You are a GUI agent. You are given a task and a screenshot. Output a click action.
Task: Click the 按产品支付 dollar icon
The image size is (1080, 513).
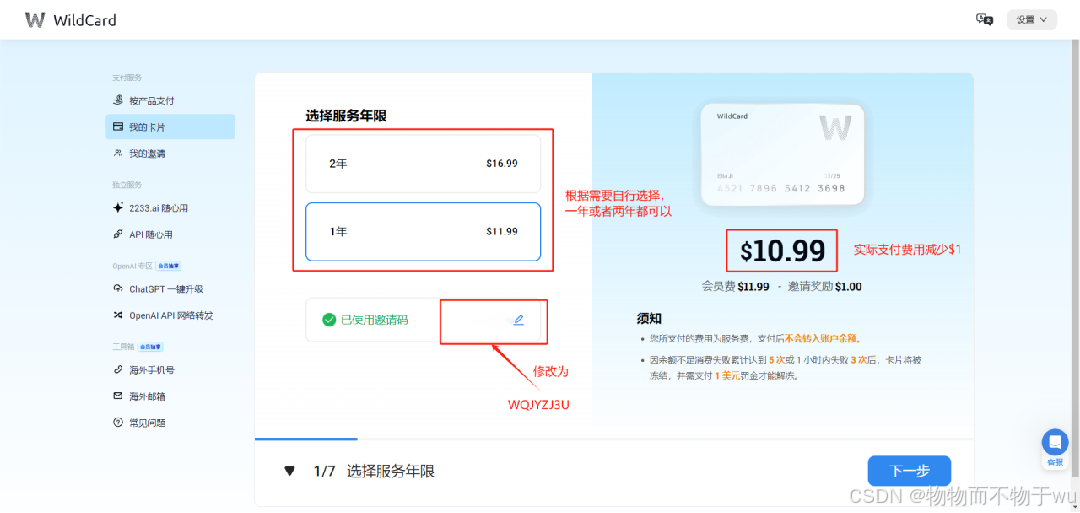(117, 101)
